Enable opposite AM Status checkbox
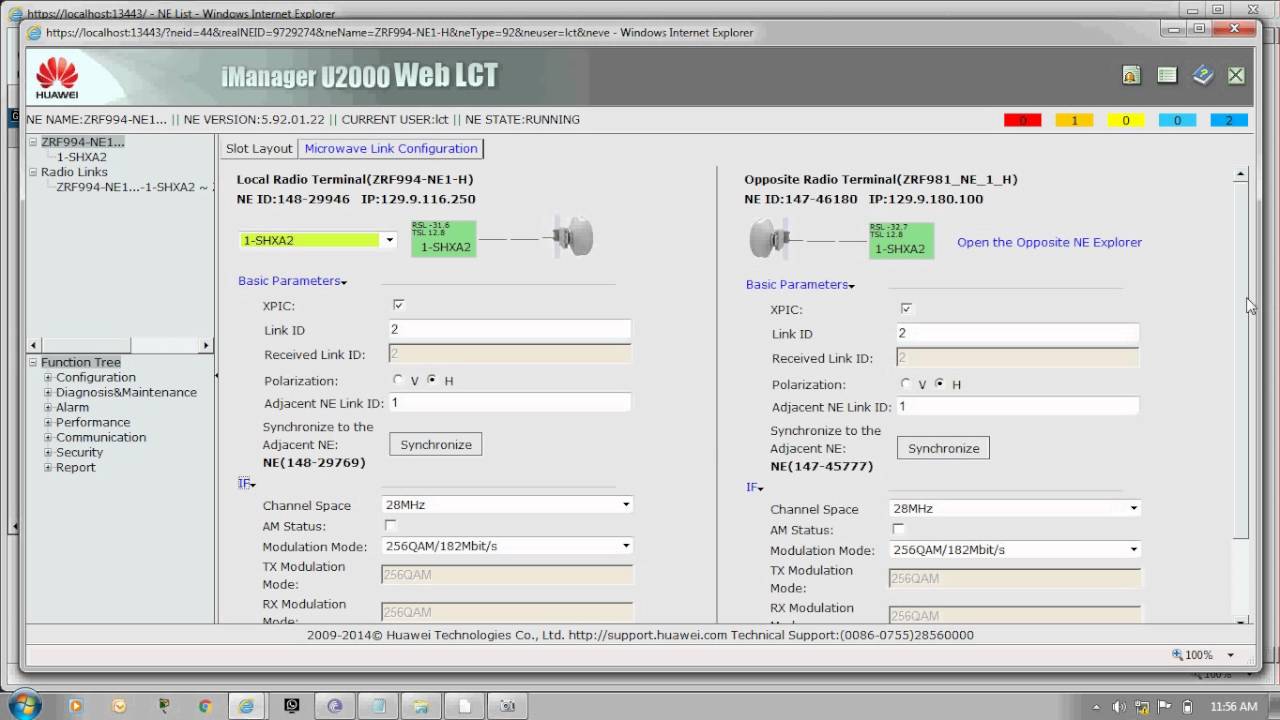 pos(898,529)
